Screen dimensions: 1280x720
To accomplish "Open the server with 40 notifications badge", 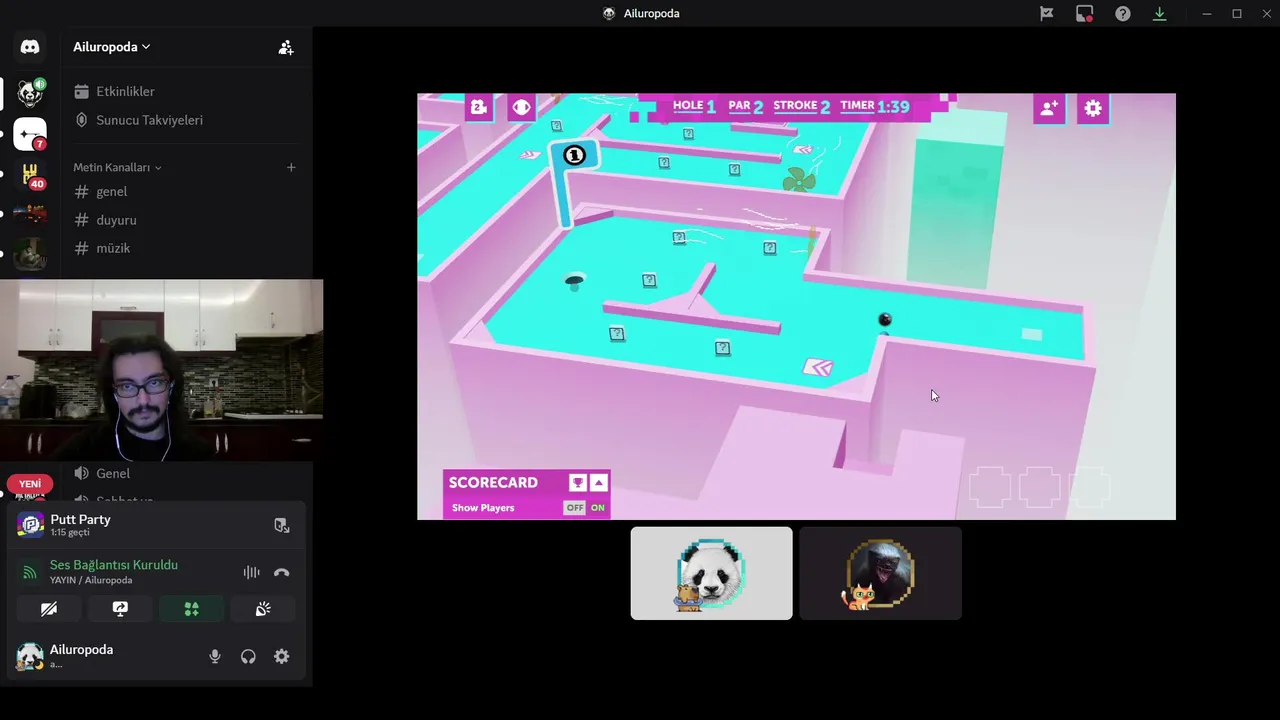I will 30,174.
